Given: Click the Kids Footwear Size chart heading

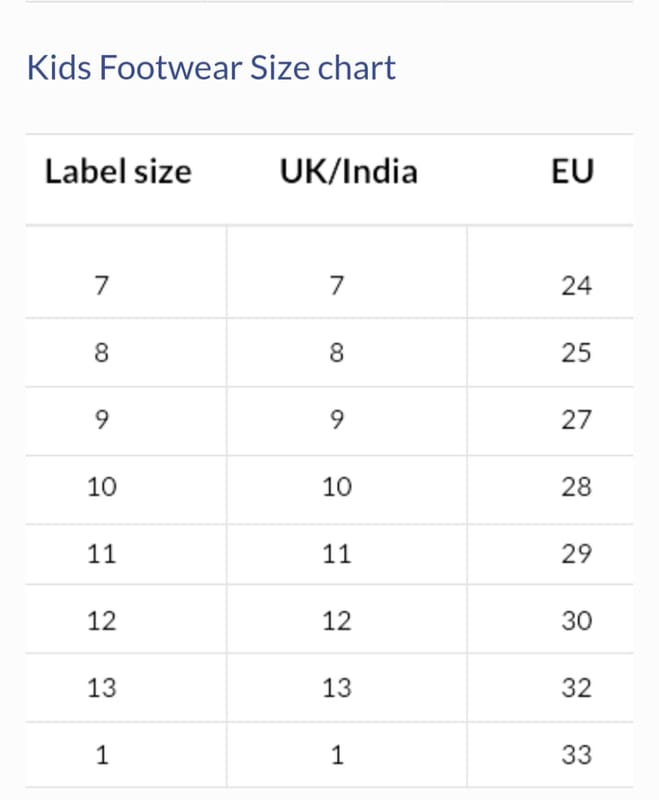Looking at the screenshot, I should point(211,68).
